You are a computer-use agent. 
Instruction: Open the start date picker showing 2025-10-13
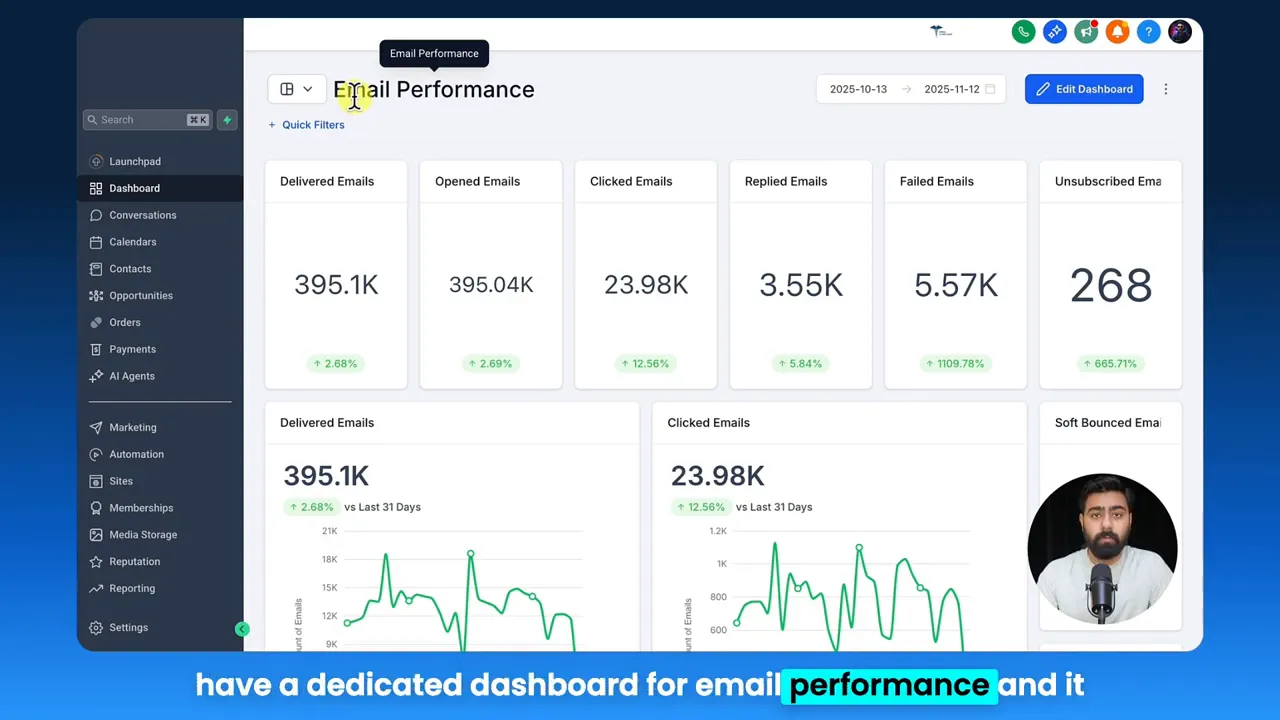858,88
